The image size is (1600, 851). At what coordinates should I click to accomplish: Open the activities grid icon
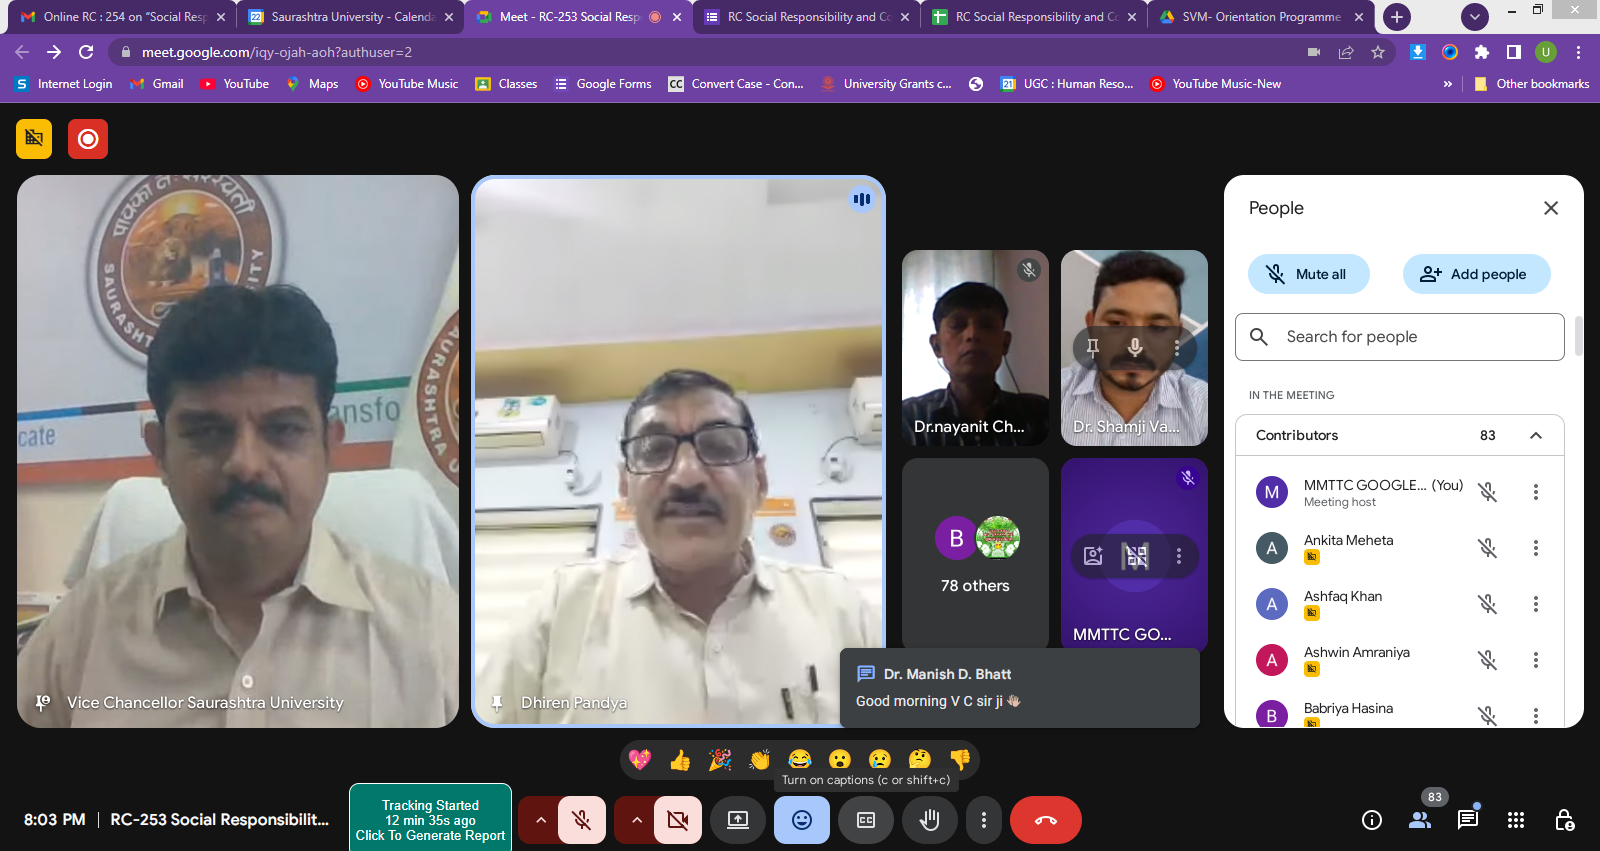click(x=1515, y=820)
